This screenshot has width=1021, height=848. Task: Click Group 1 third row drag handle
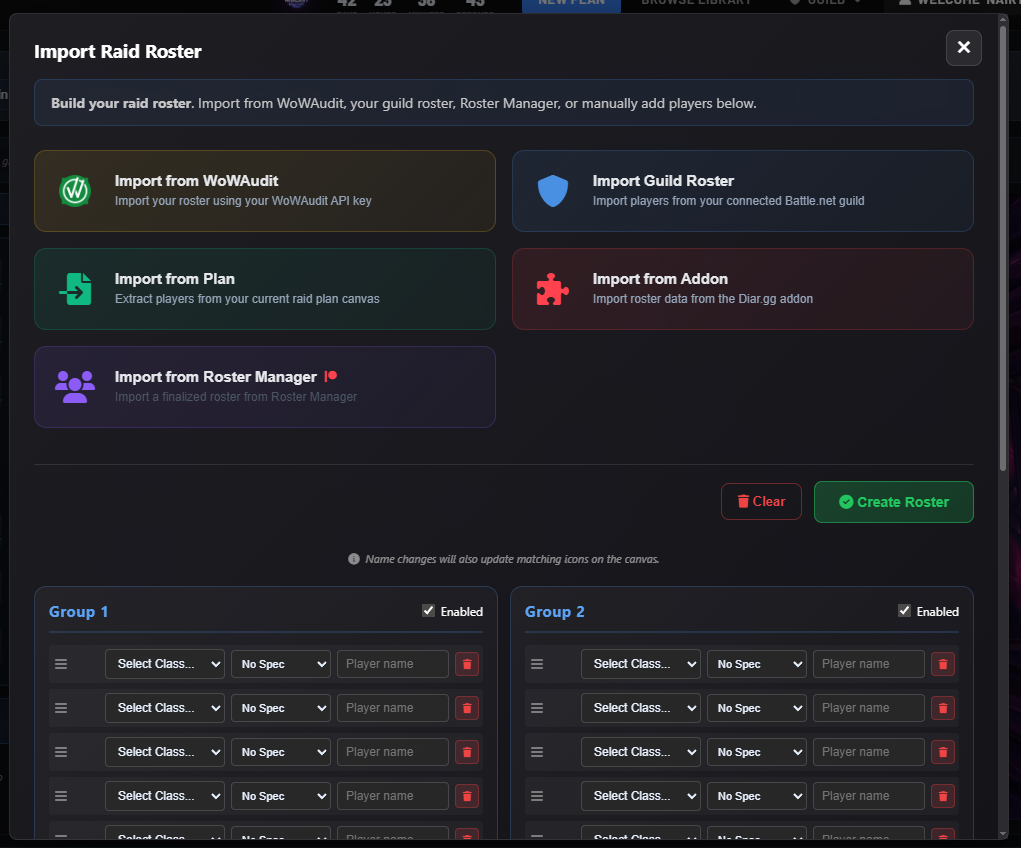pos(61,752)
